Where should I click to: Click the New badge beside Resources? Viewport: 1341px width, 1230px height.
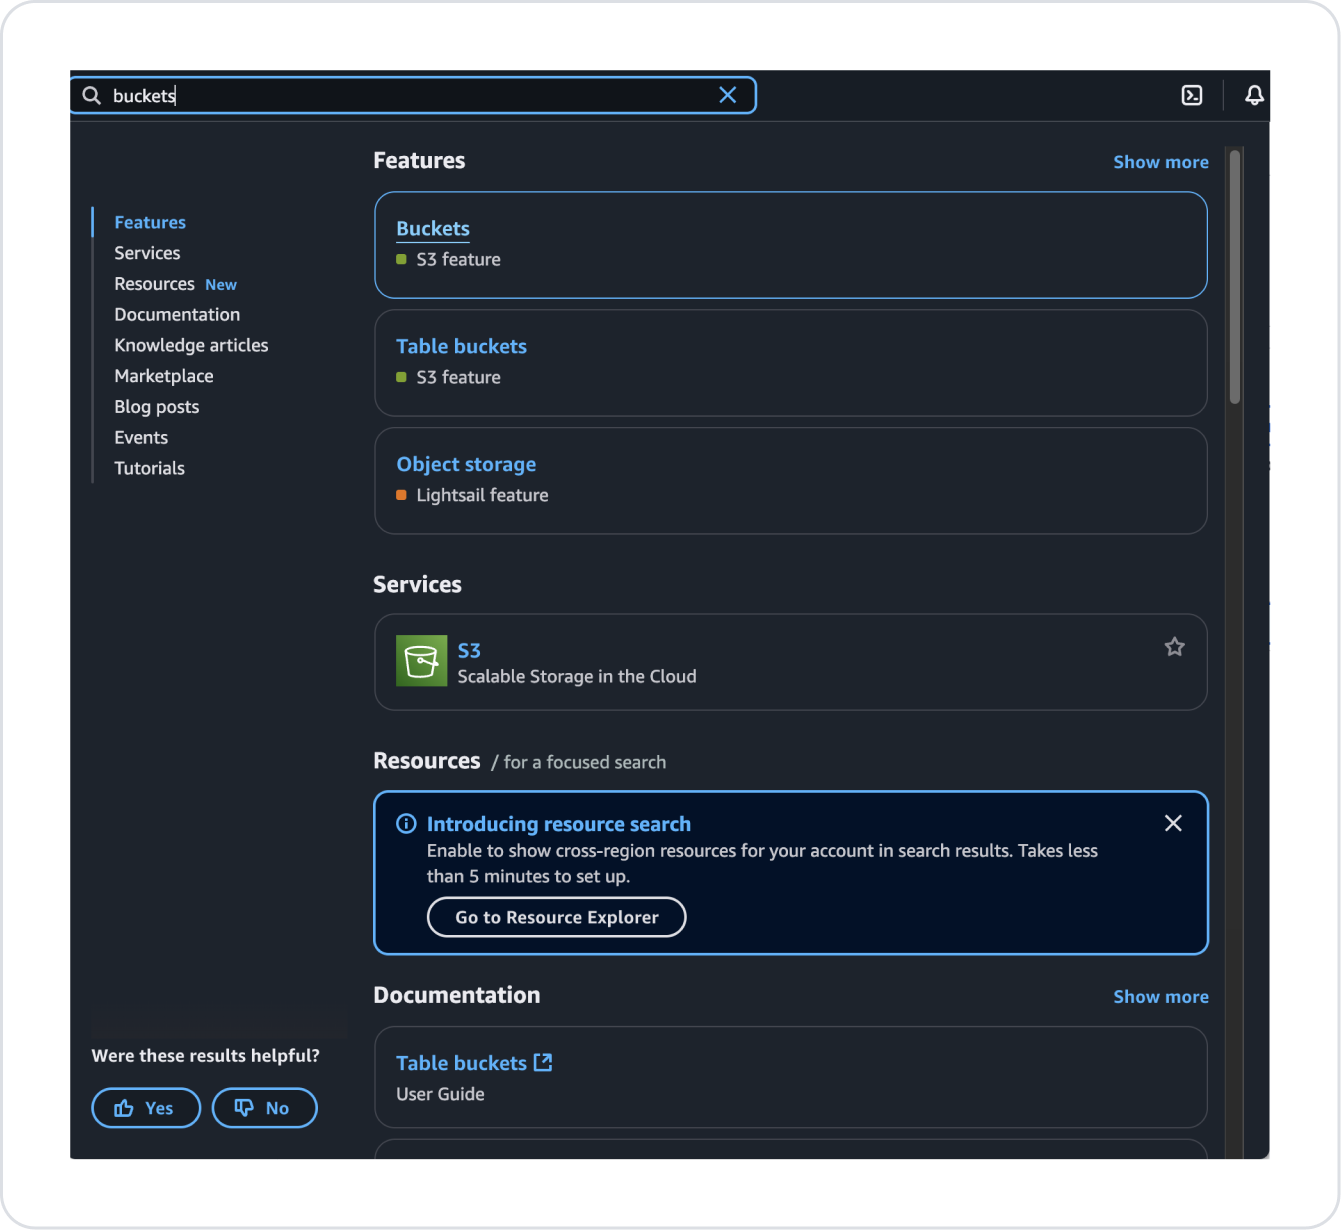click(221, 285)
